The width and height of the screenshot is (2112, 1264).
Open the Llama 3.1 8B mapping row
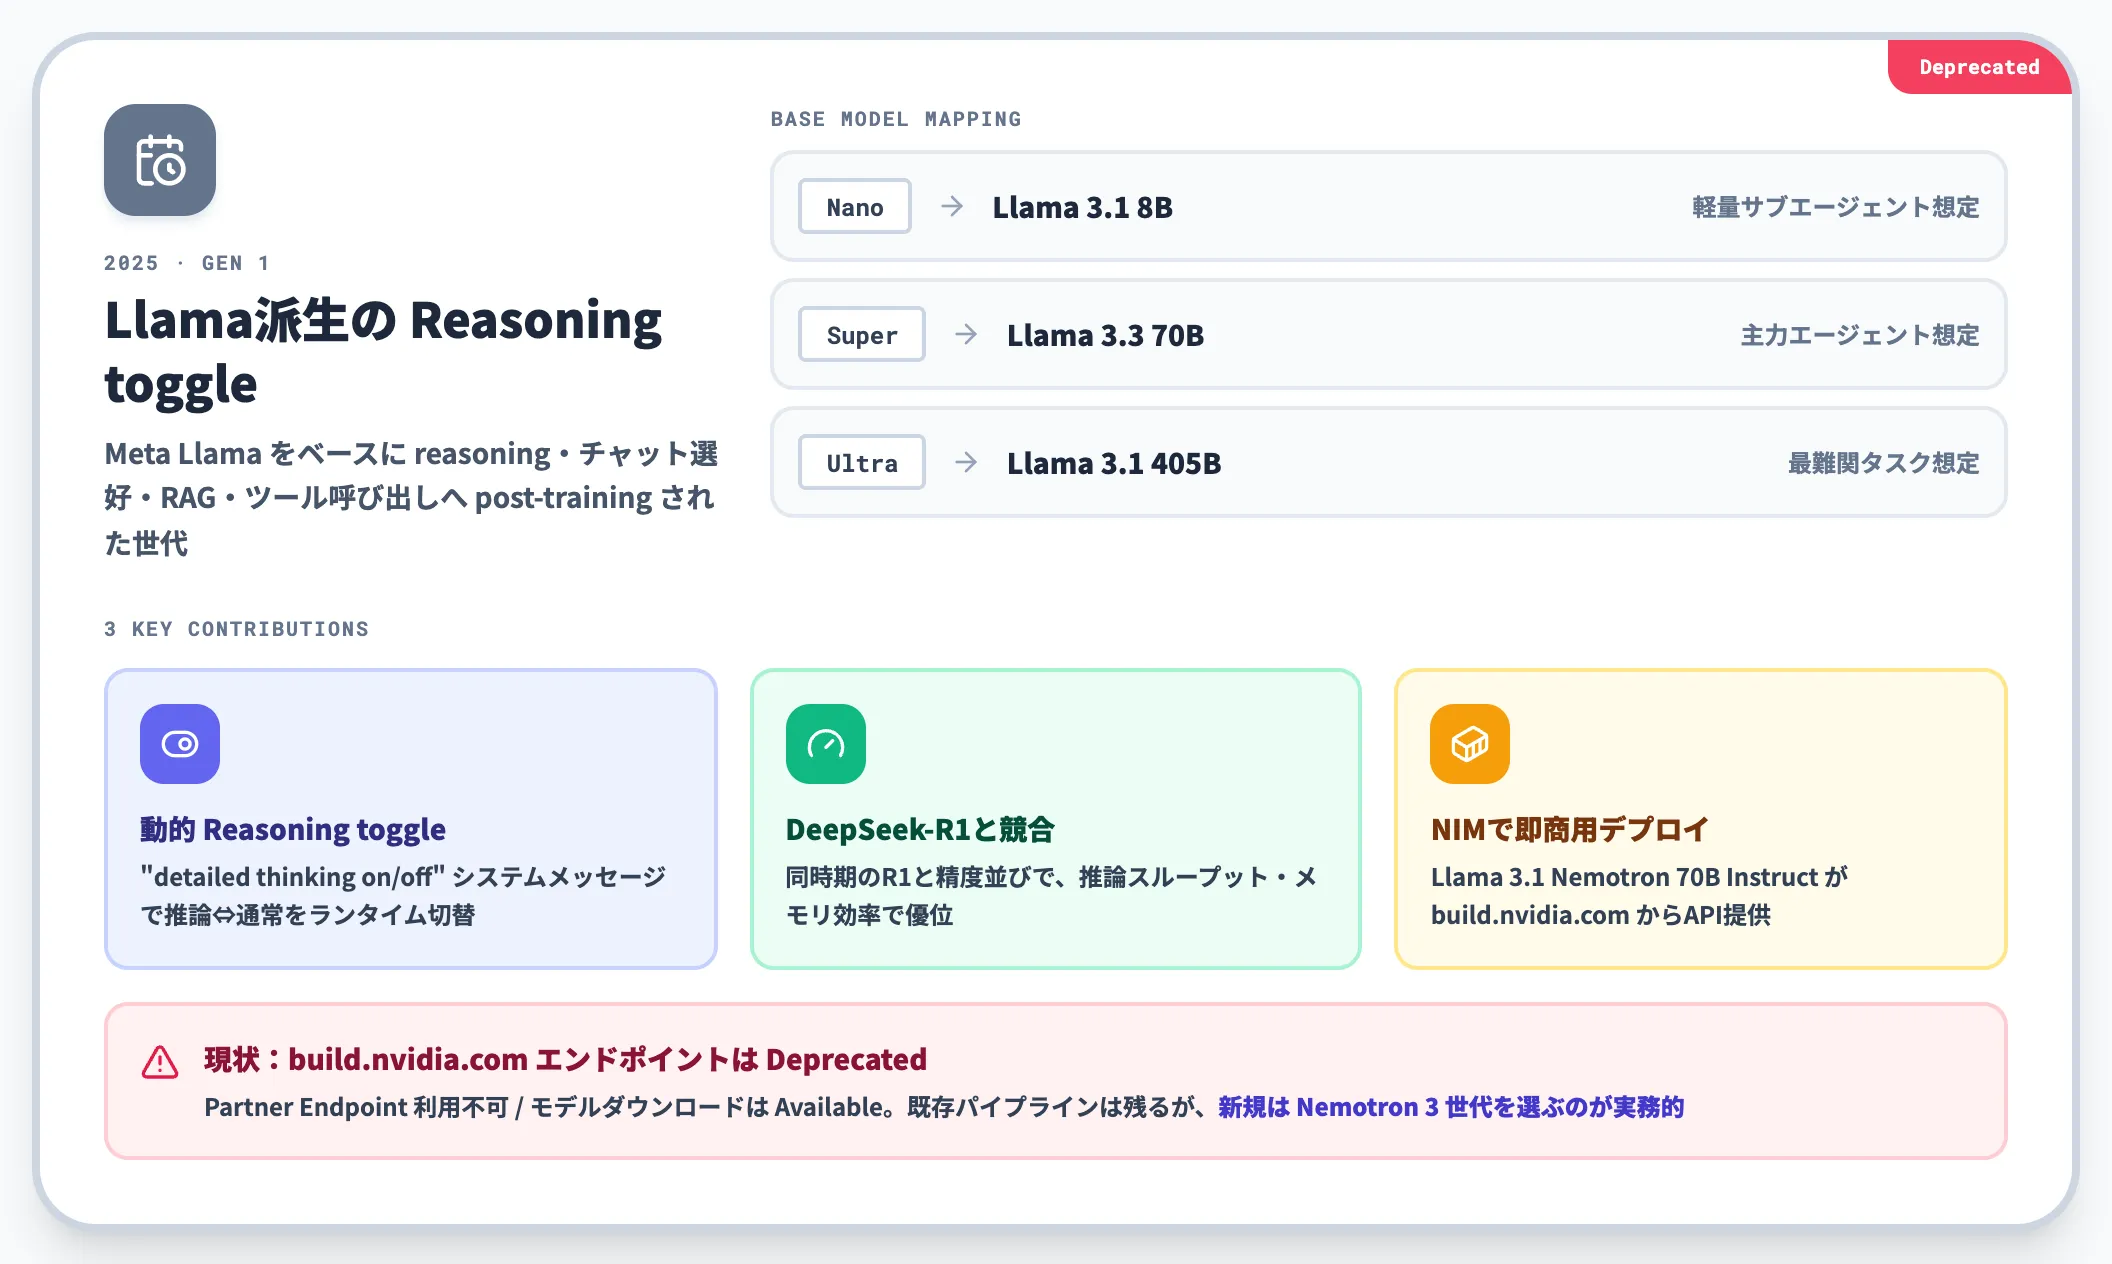click(x=1388, y=206)
